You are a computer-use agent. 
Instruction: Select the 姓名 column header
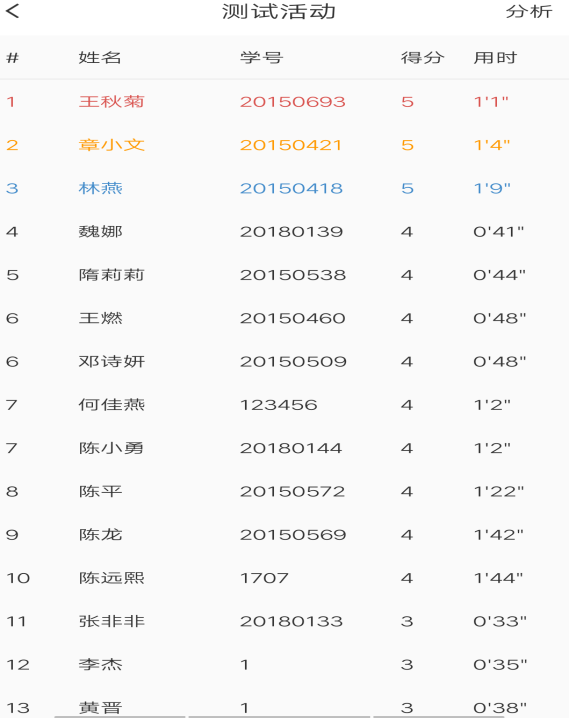pyautogui.click(x=100, y=58)
